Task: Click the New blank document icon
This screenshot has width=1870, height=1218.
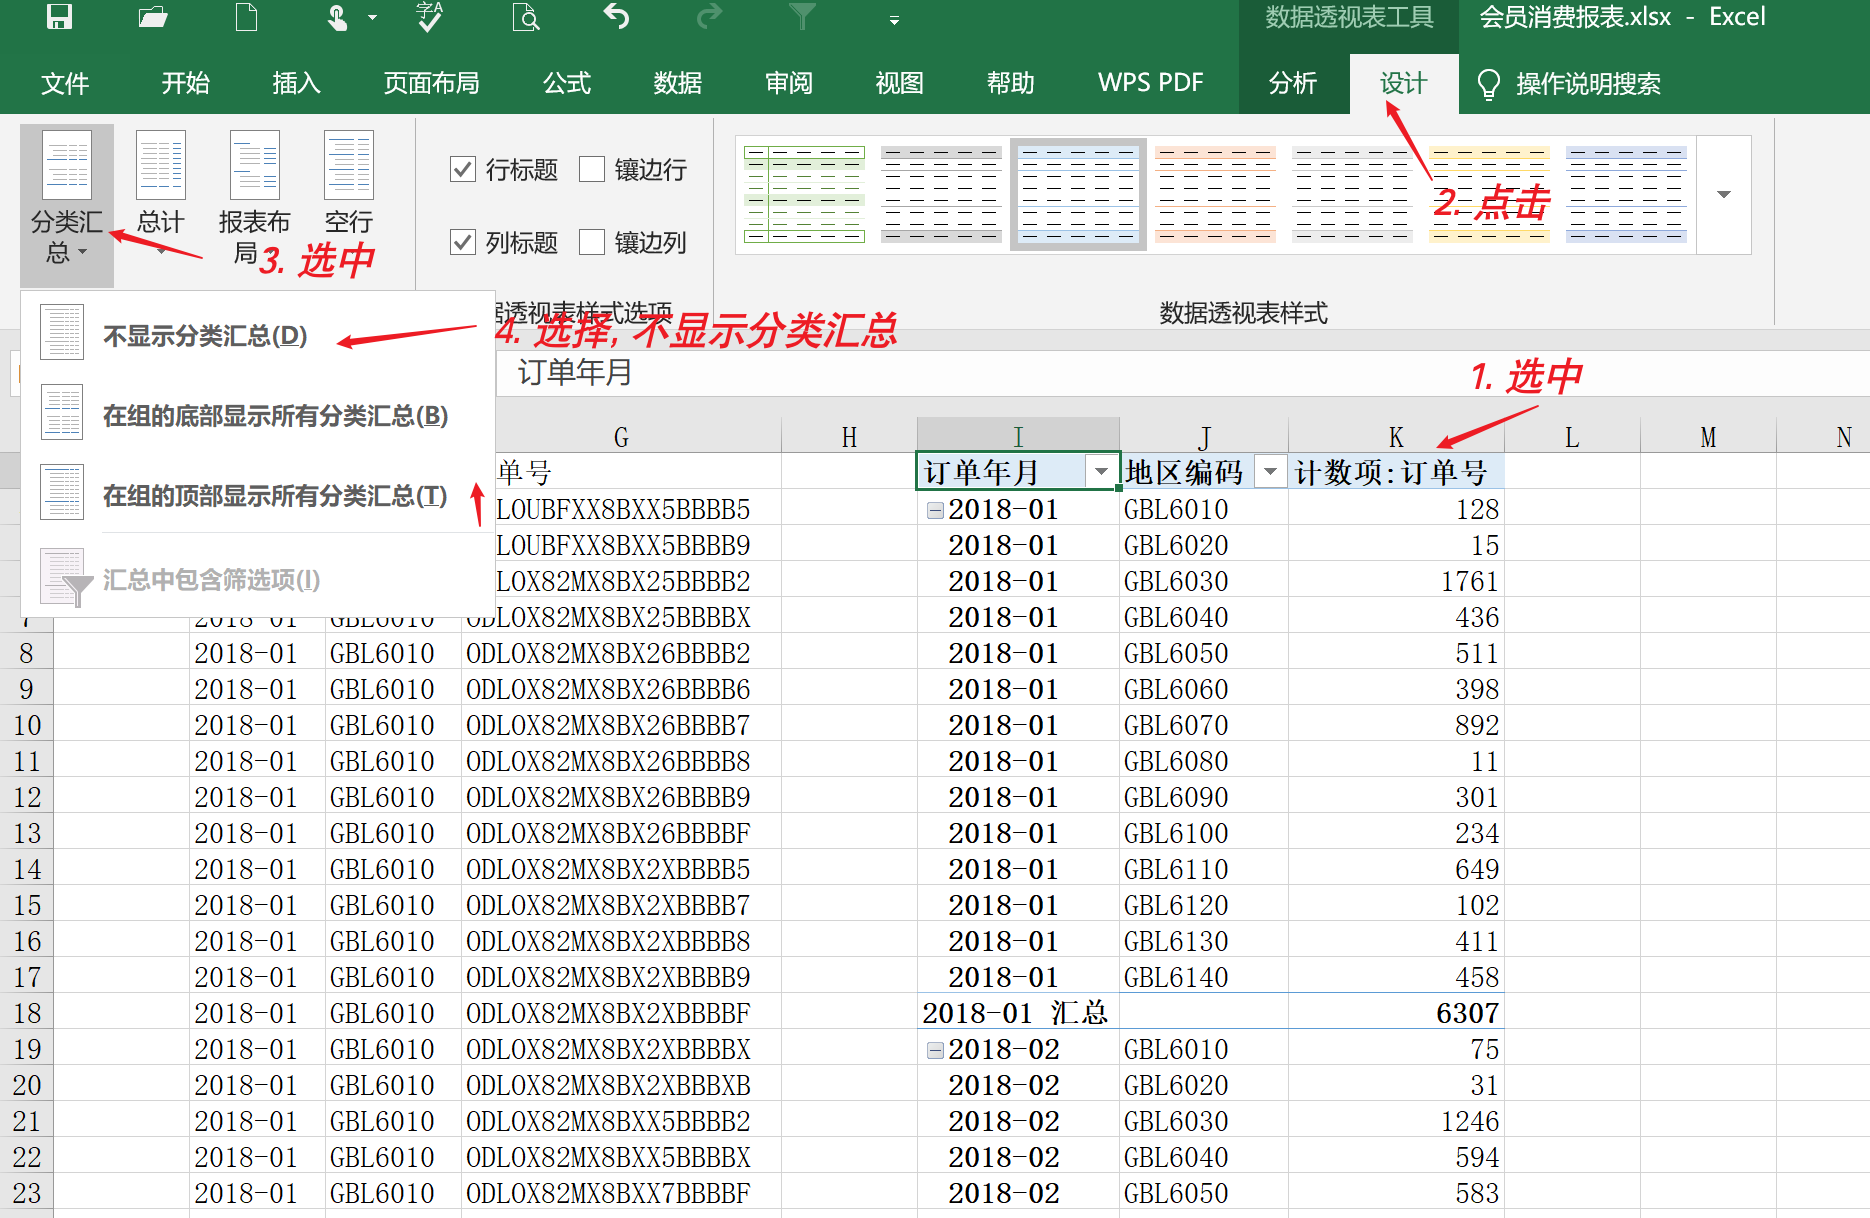Action: [246, 16]
